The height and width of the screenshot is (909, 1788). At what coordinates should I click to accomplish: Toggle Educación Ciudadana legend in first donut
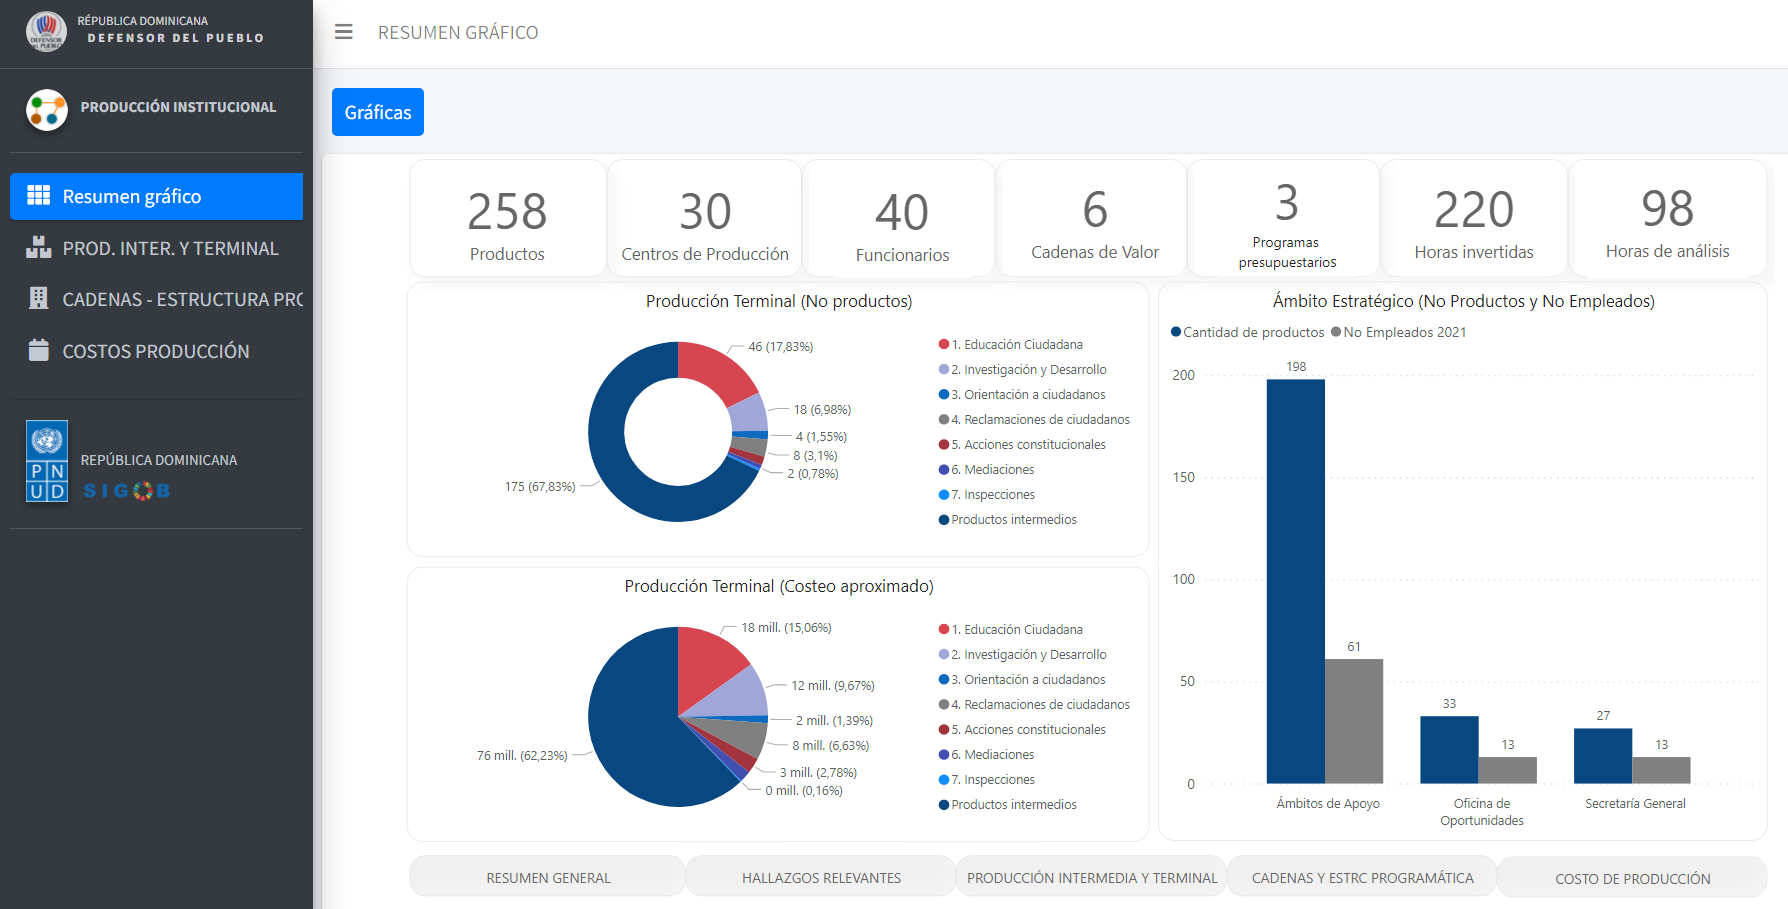tap(1011, 344)
